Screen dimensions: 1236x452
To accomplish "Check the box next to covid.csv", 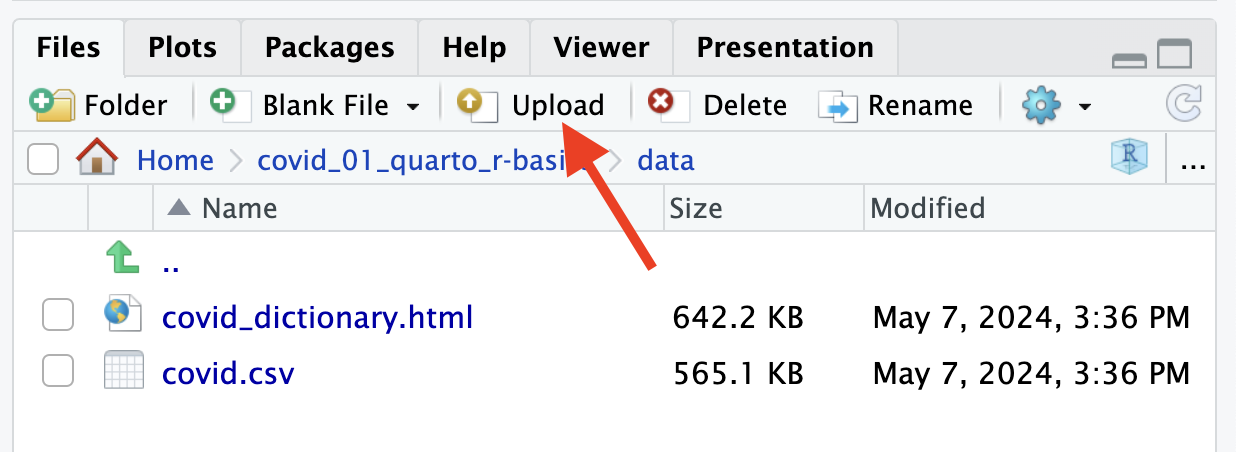I will pyautogui.click(x=58, y=374).
